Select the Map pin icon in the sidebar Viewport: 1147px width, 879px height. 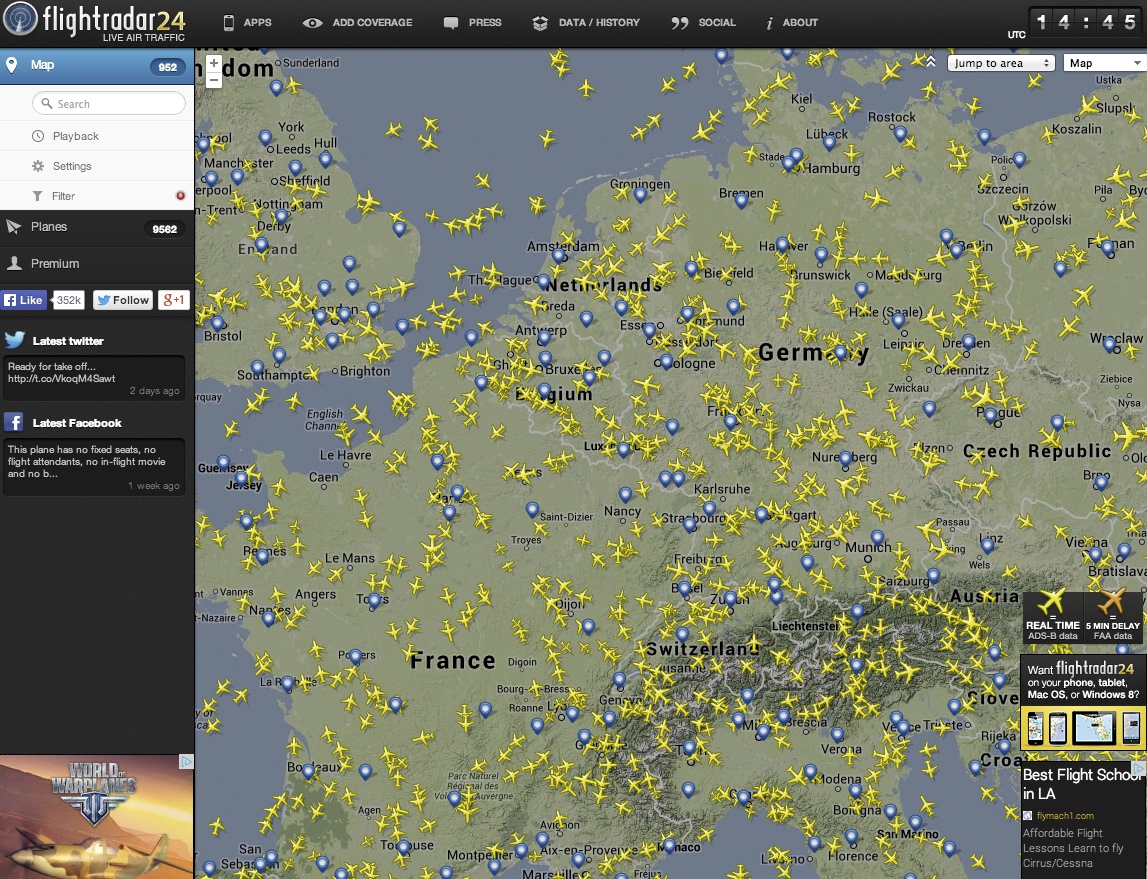[11, 65]
